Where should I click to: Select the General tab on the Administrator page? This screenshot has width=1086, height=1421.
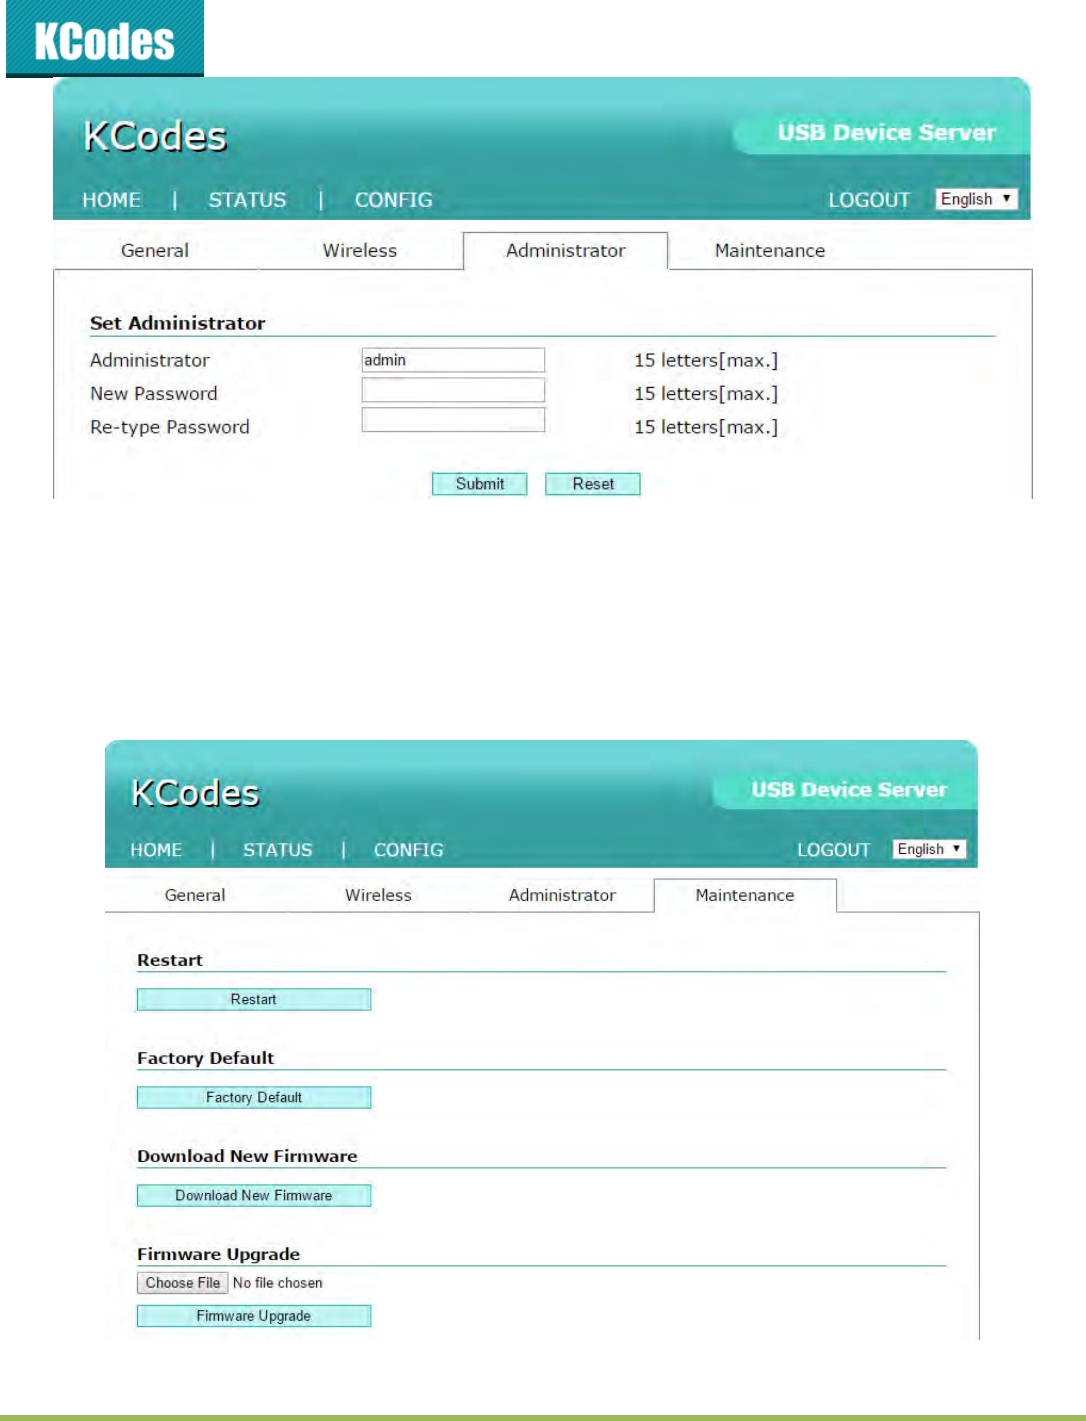[x=155, y=251]
